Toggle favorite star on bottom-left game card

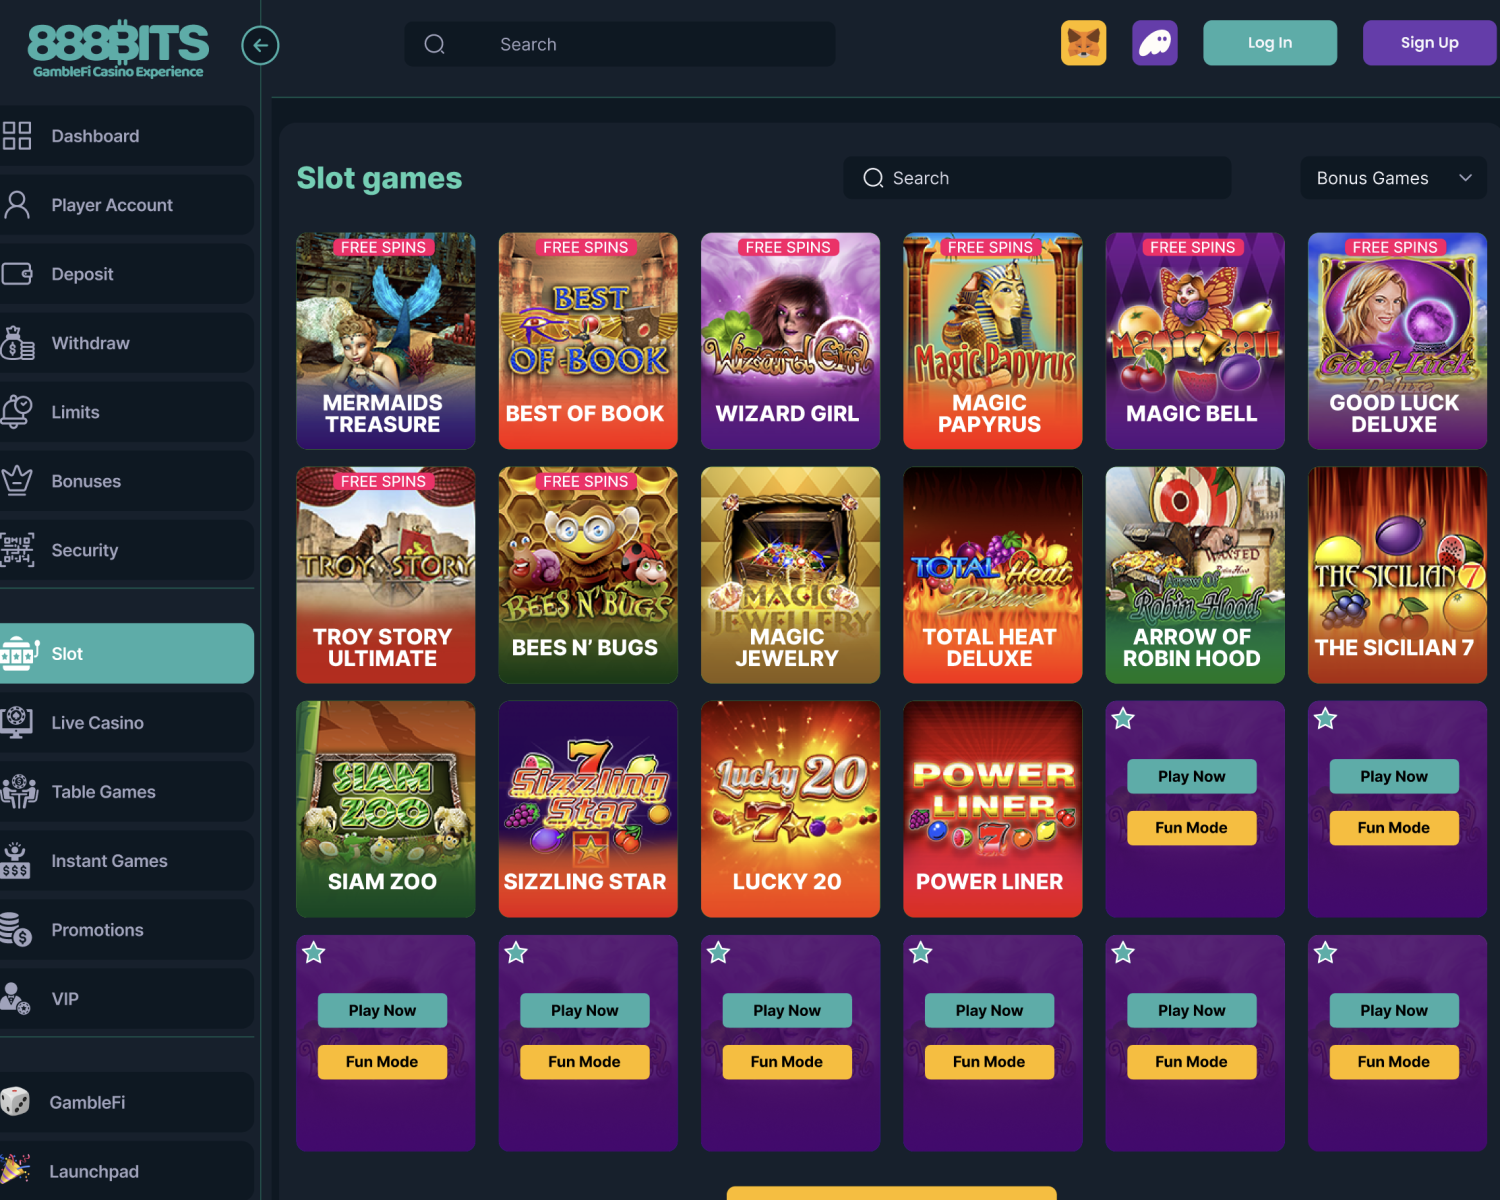[x=314, y=953]
